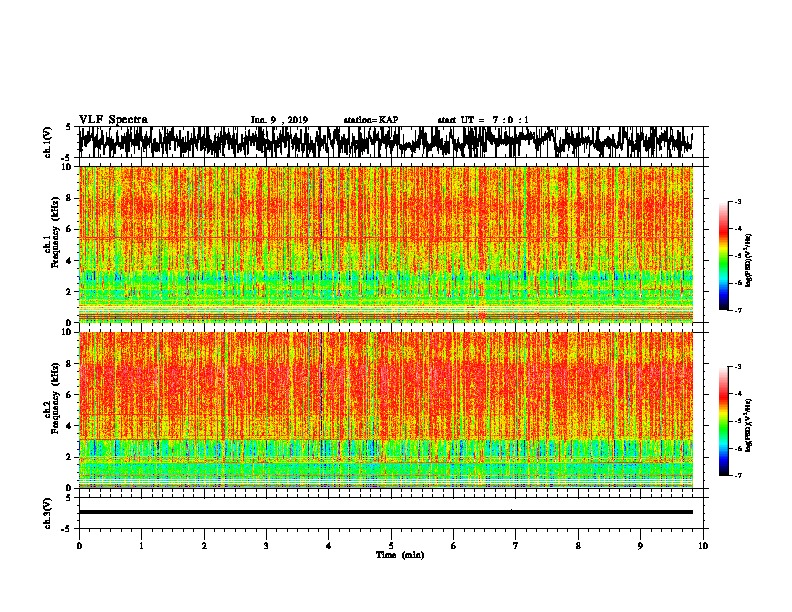Click the "2" tick on the time axis
Viewport: 792px width, 612px height.
(204, 546)
